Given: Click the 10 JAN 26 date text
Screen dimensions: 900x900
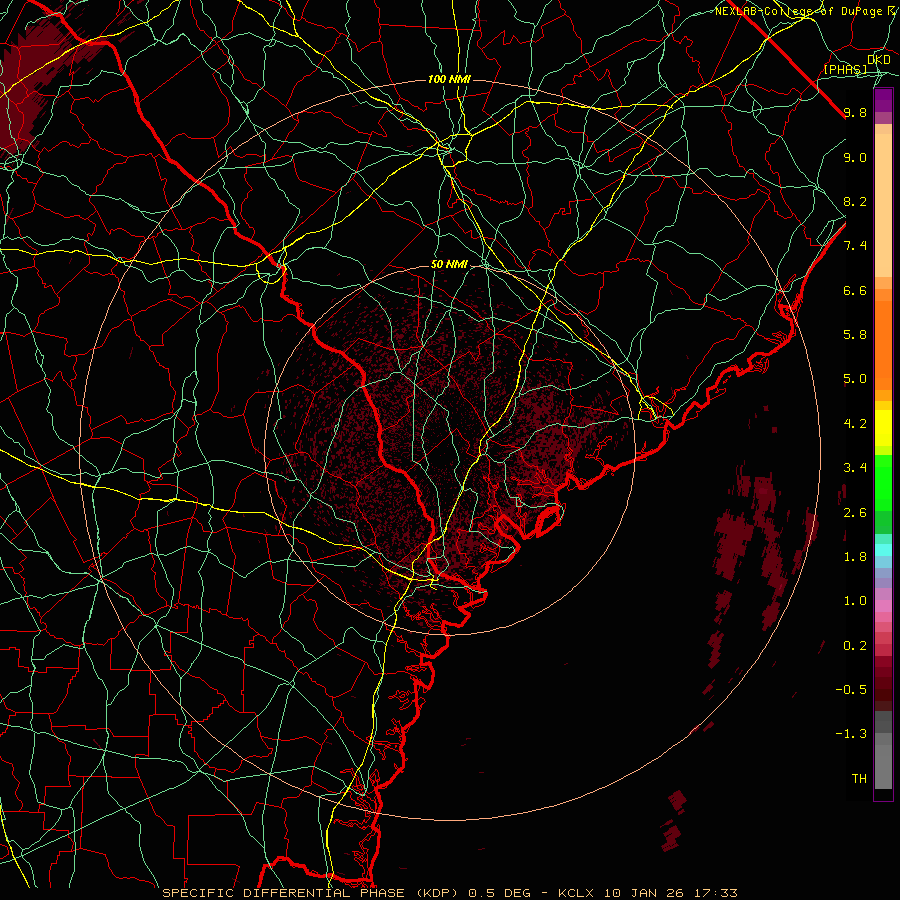Looking at the screenshot, I should 646,893.
